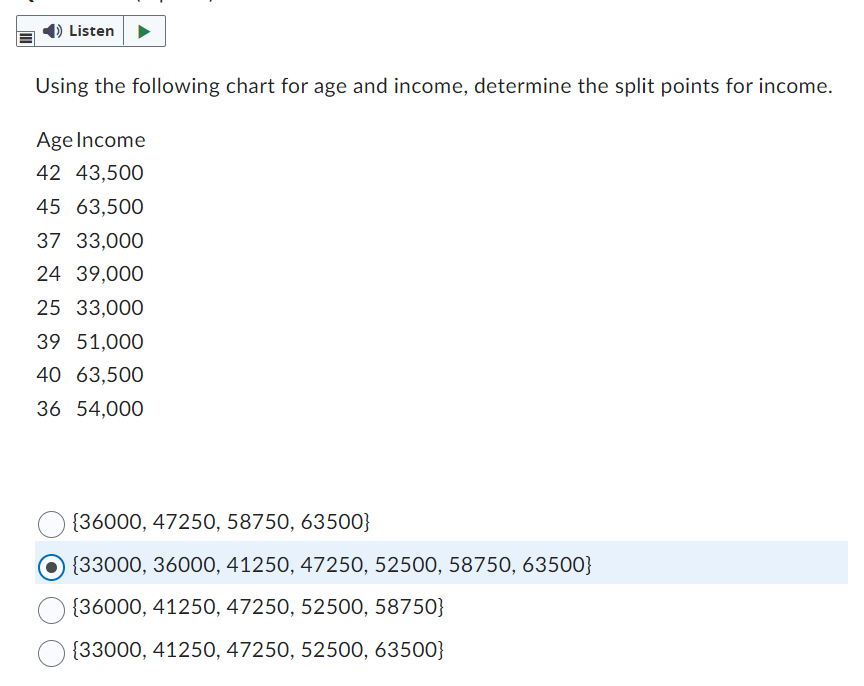864x686 pixels.
Task: Activate the audio playback speaker icon
Action: 51,31
